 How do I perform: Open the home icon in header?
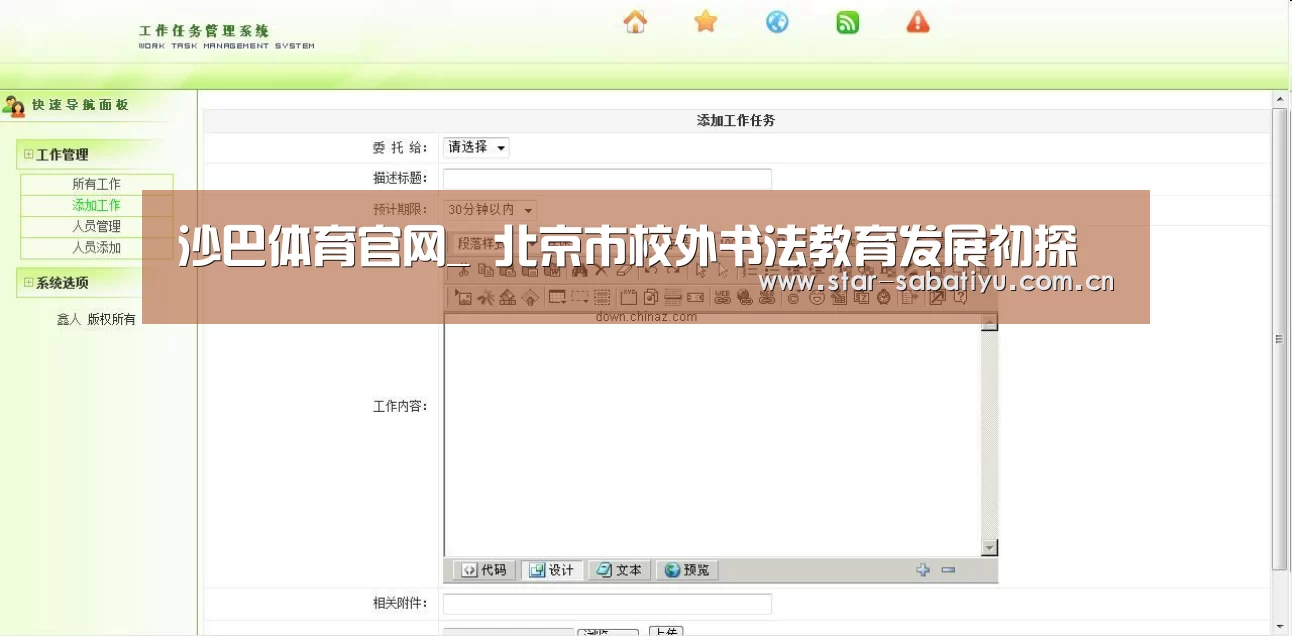pyautogui.click(x=635, y=22)
